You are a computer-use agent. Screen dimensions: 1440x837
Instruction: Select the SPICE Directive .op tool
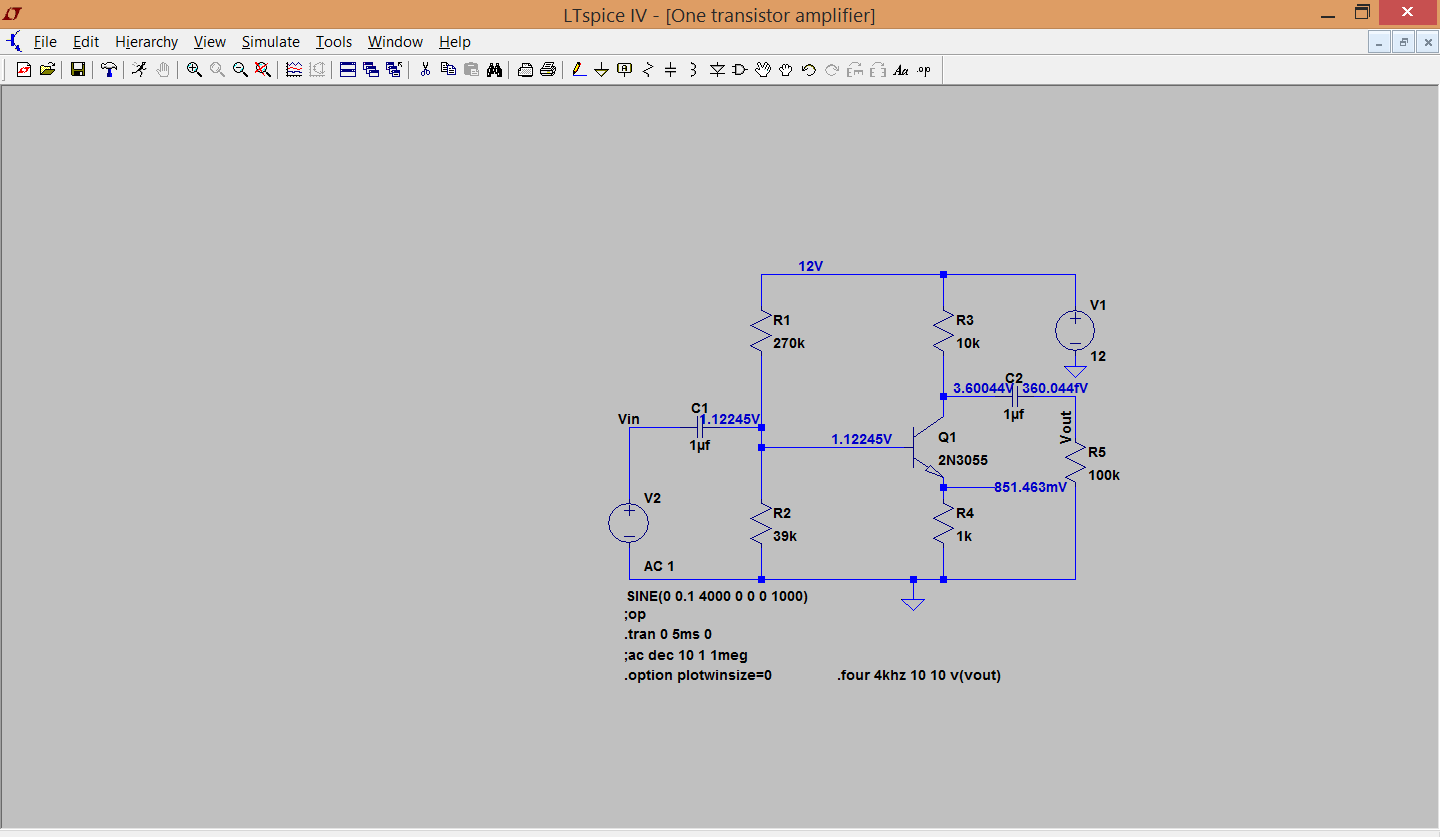924,69
